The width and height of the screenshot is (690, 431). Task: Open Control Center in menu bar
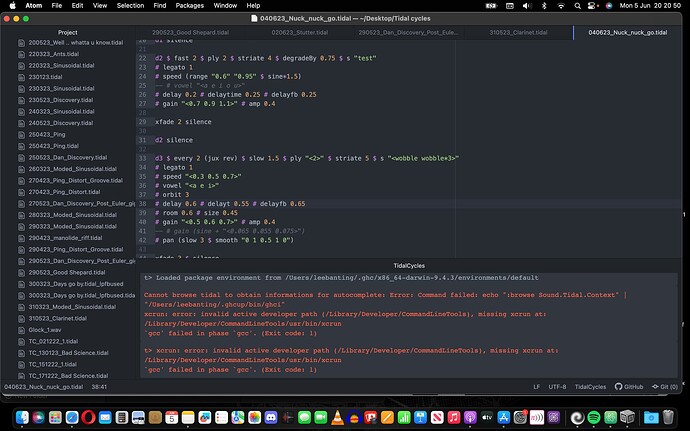click(x=593, y=6)
